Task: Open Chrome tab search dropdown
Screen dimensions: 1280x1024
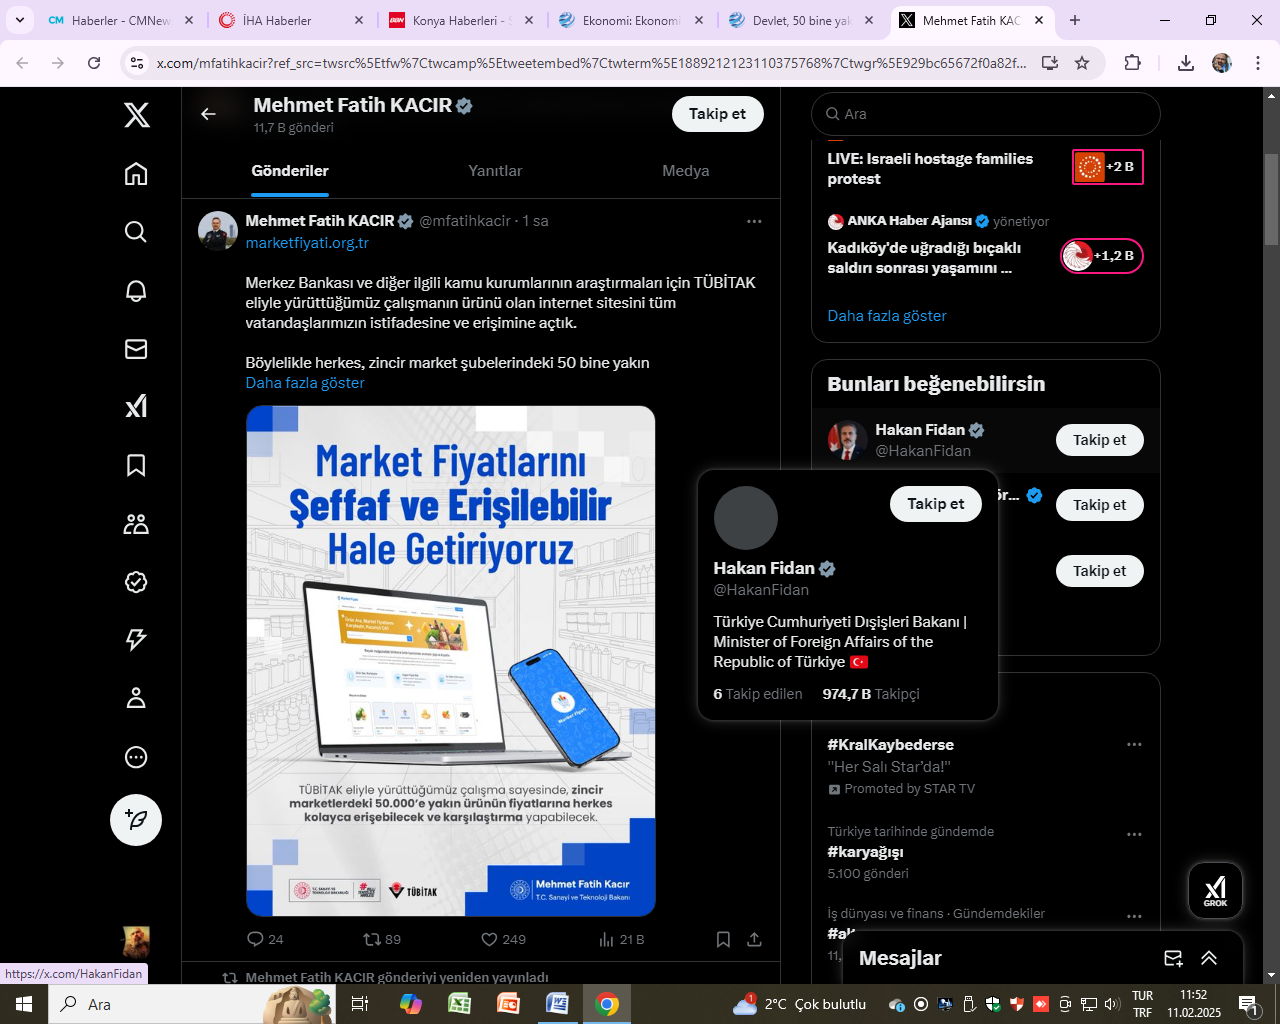Action: (x=20, y=20)
